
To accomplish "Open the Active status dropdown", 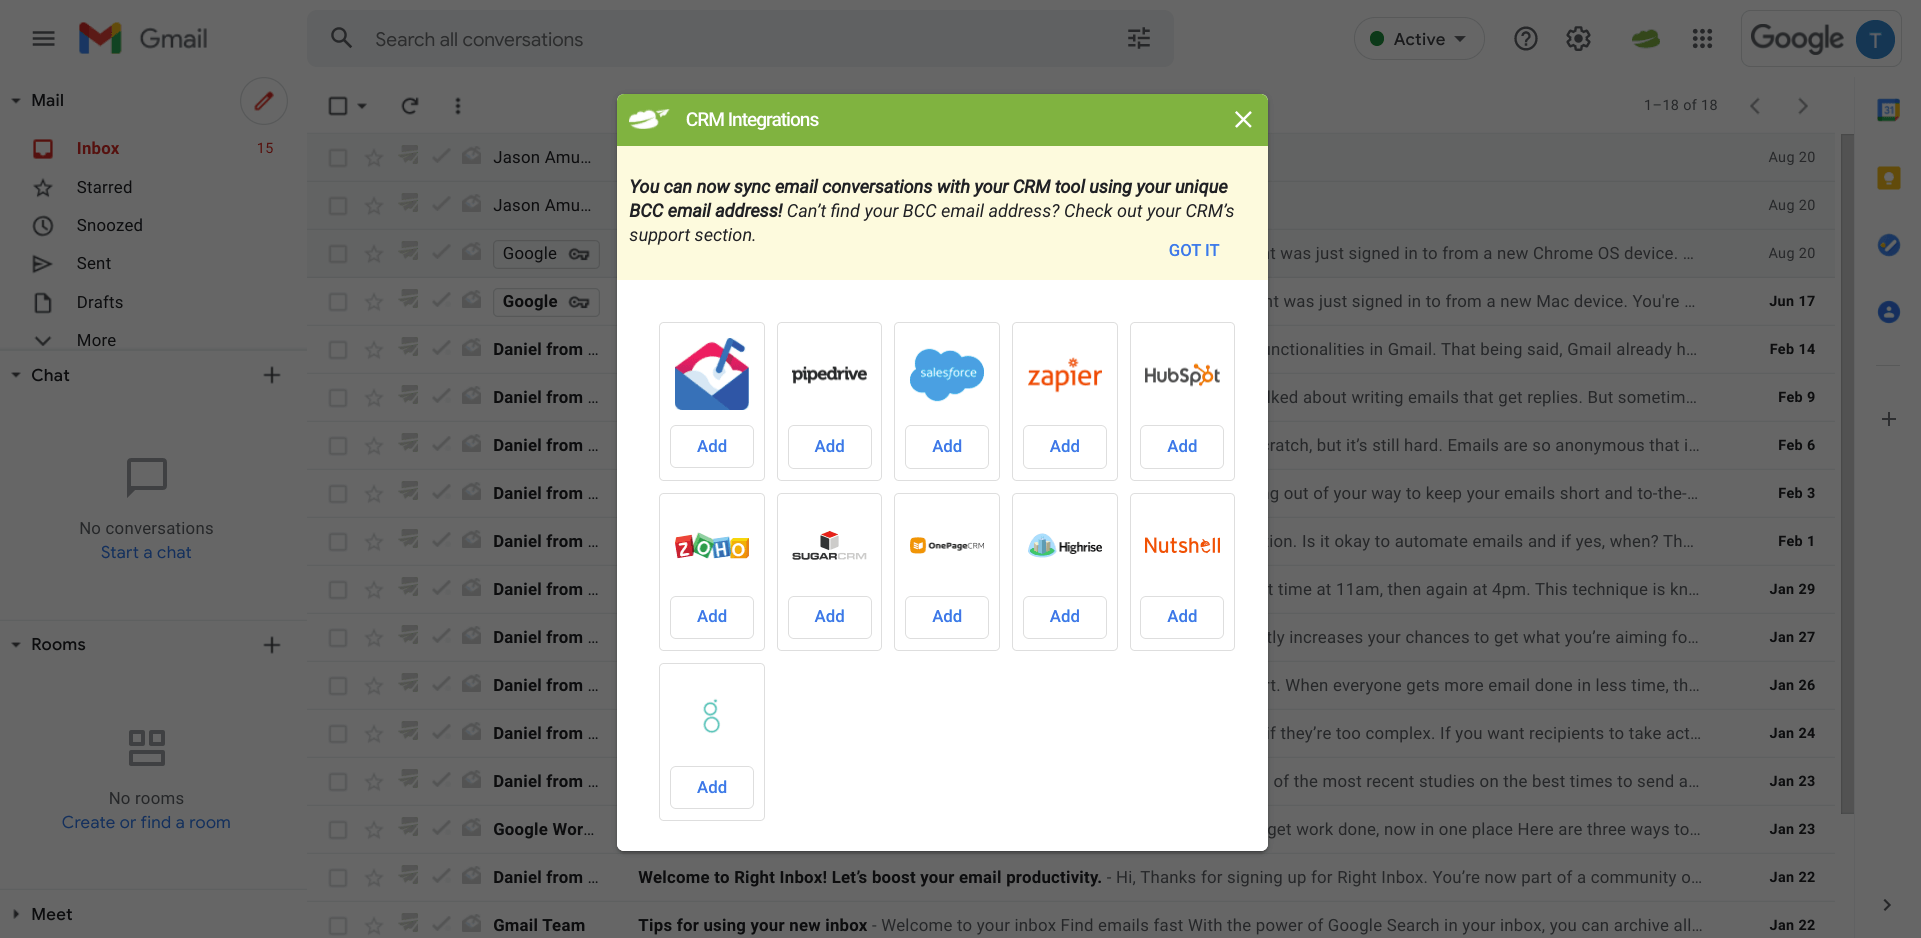I will point(1418,39).
